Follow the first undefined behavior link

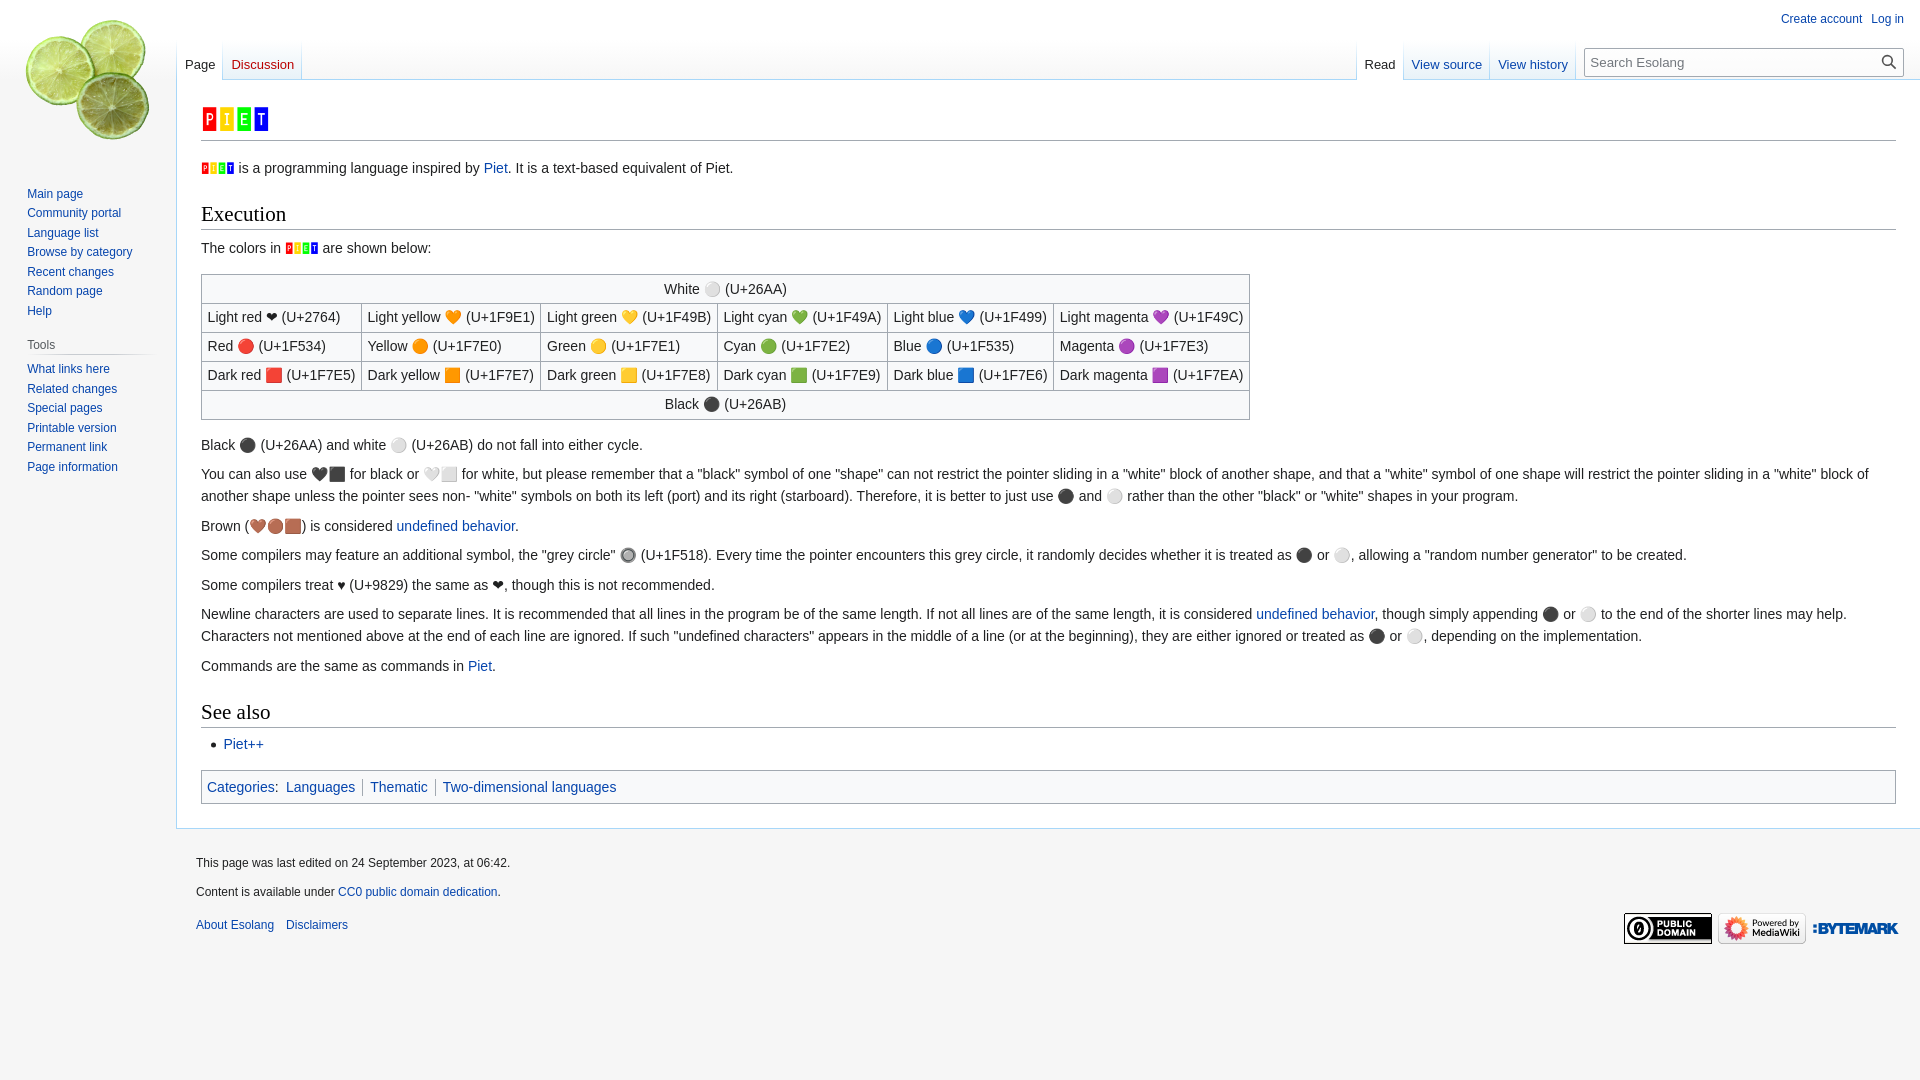click(455, 526)
